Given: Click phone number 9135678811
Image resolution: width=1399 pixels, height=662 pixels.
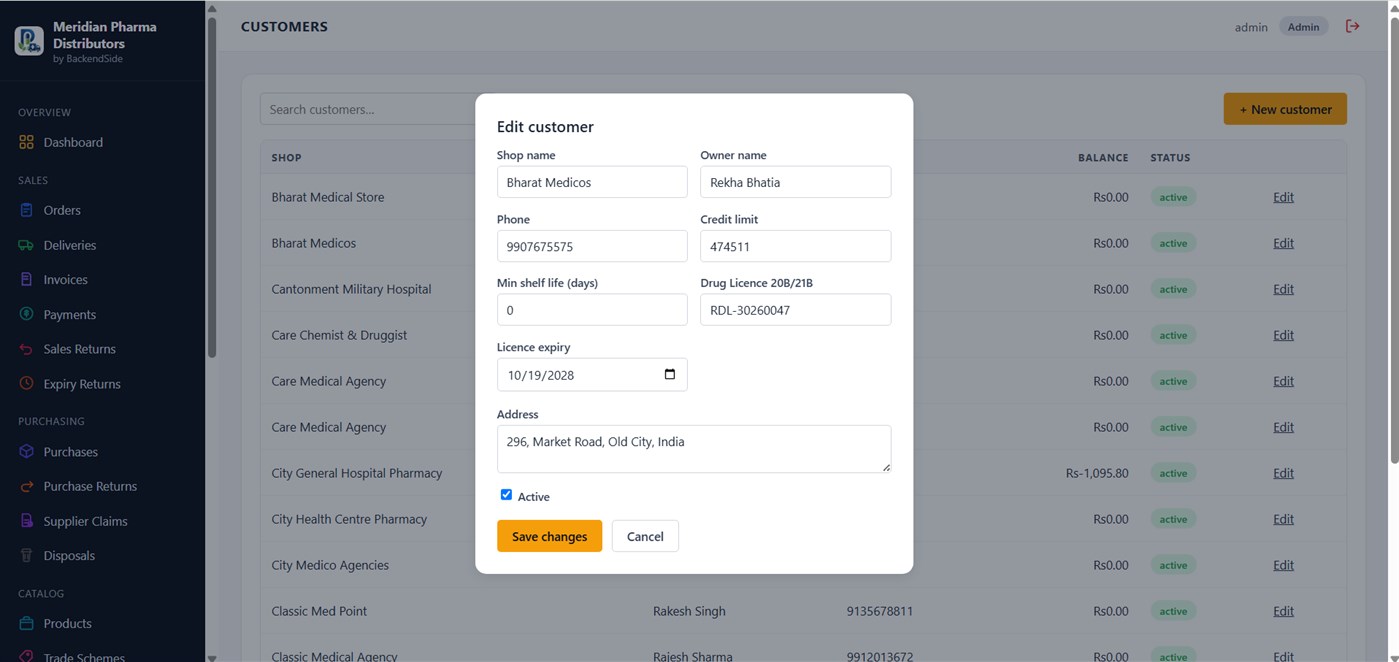Looking at the screenshot, I should tap(879, 611).
